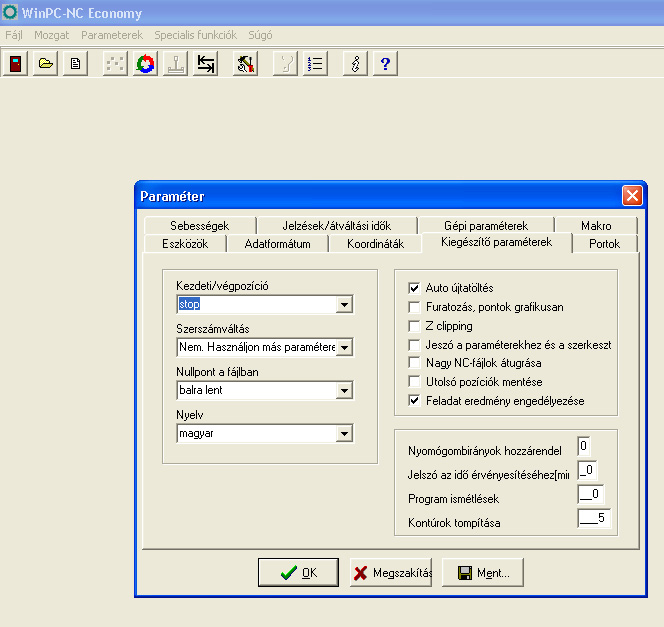Click the tool and wrench settings icon
Viewport: 664px width, 627px height.
pos(246,64)
